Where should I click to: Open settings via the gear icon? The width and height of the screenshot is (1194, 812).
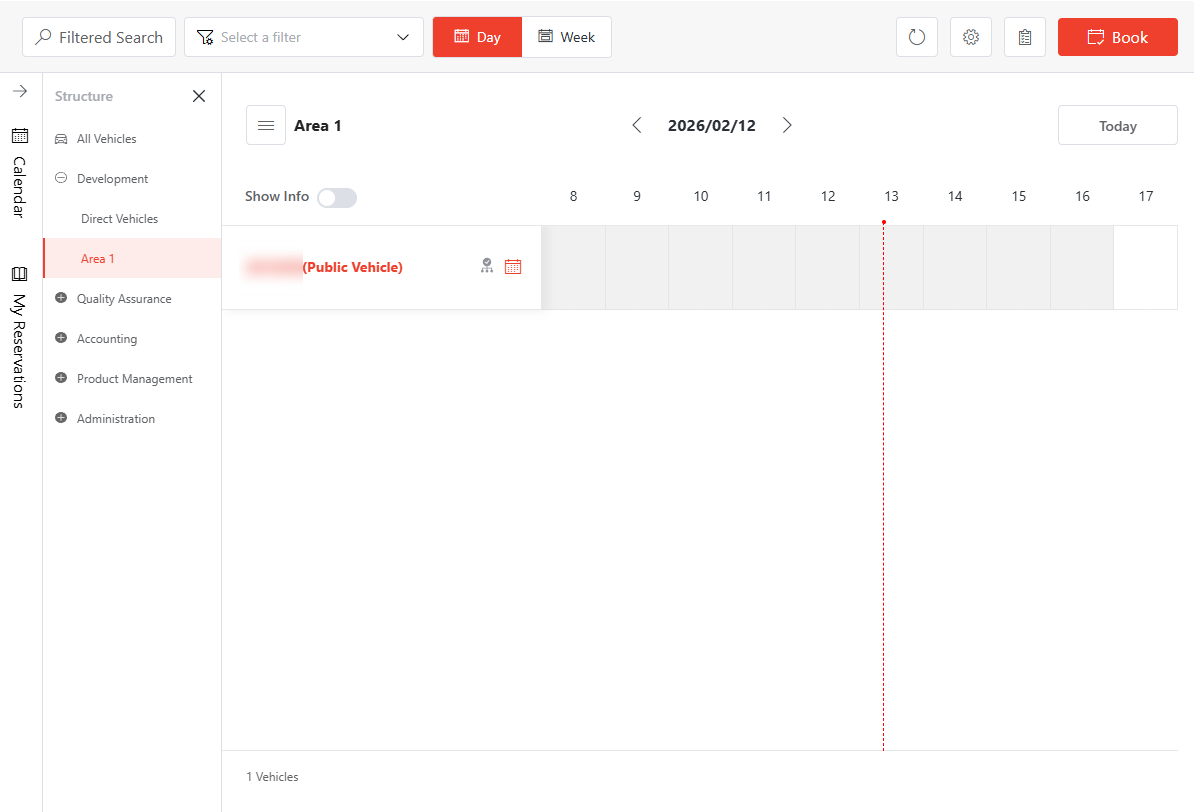[970, 38]
